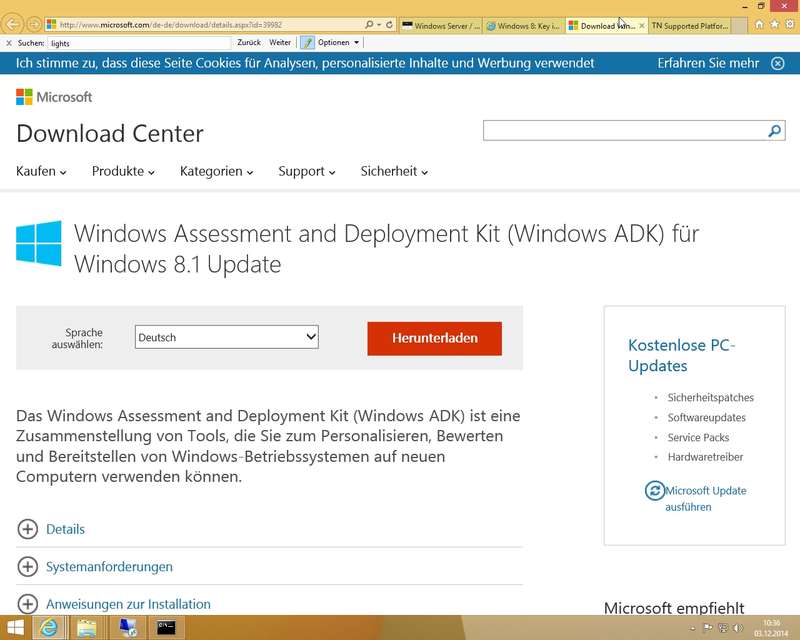Click the network icon in the system tray

click(x=723, y=628)
